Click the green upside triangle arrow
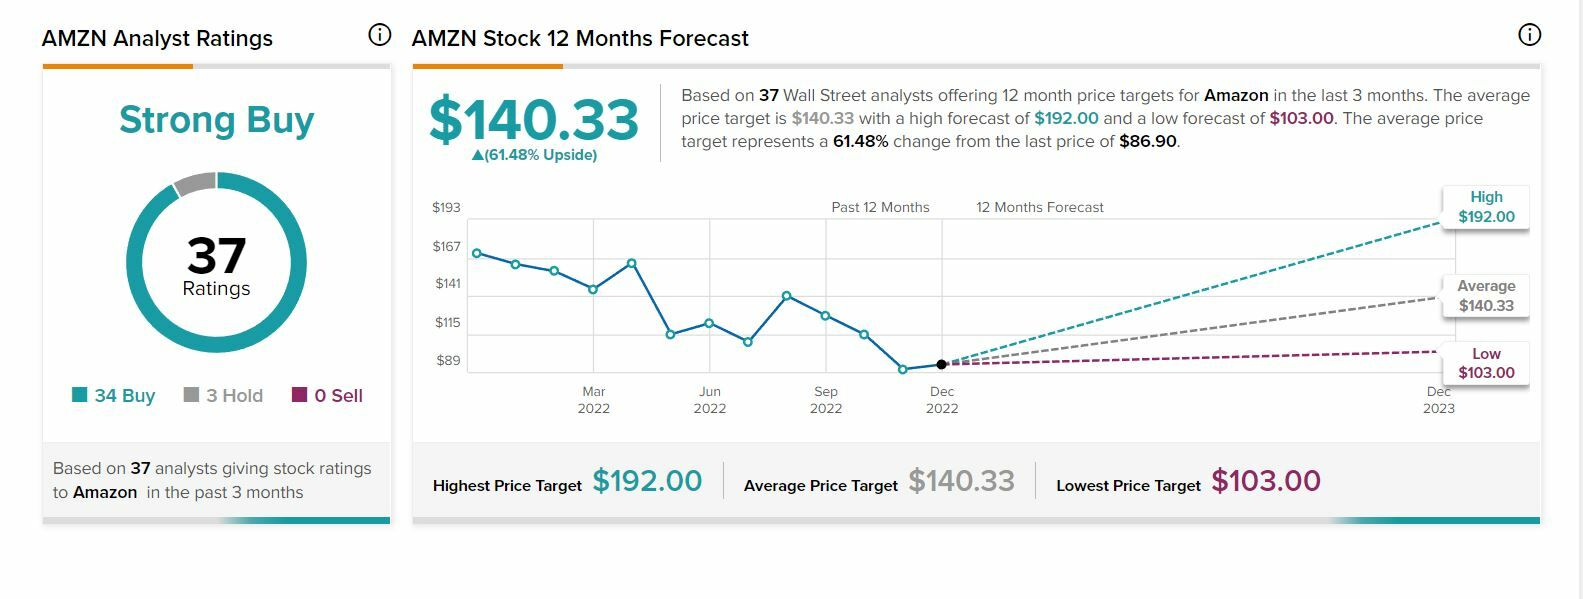This screenshot has width=1583, height=599. 477,155
